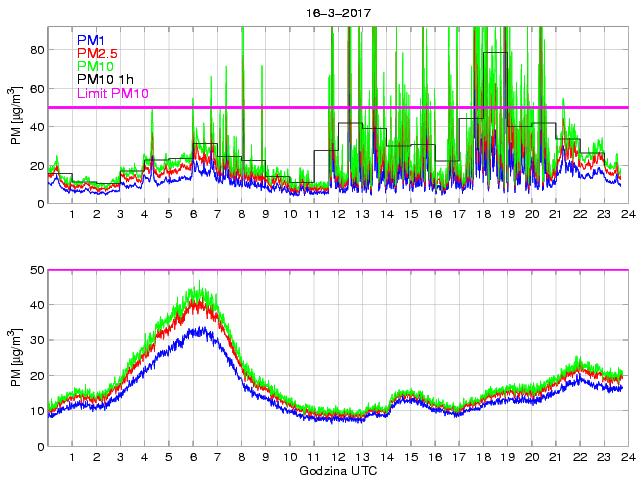
Task: Click hour 18 tick under the upper chart
Action: pyautogui.click(x=483, y=215)
